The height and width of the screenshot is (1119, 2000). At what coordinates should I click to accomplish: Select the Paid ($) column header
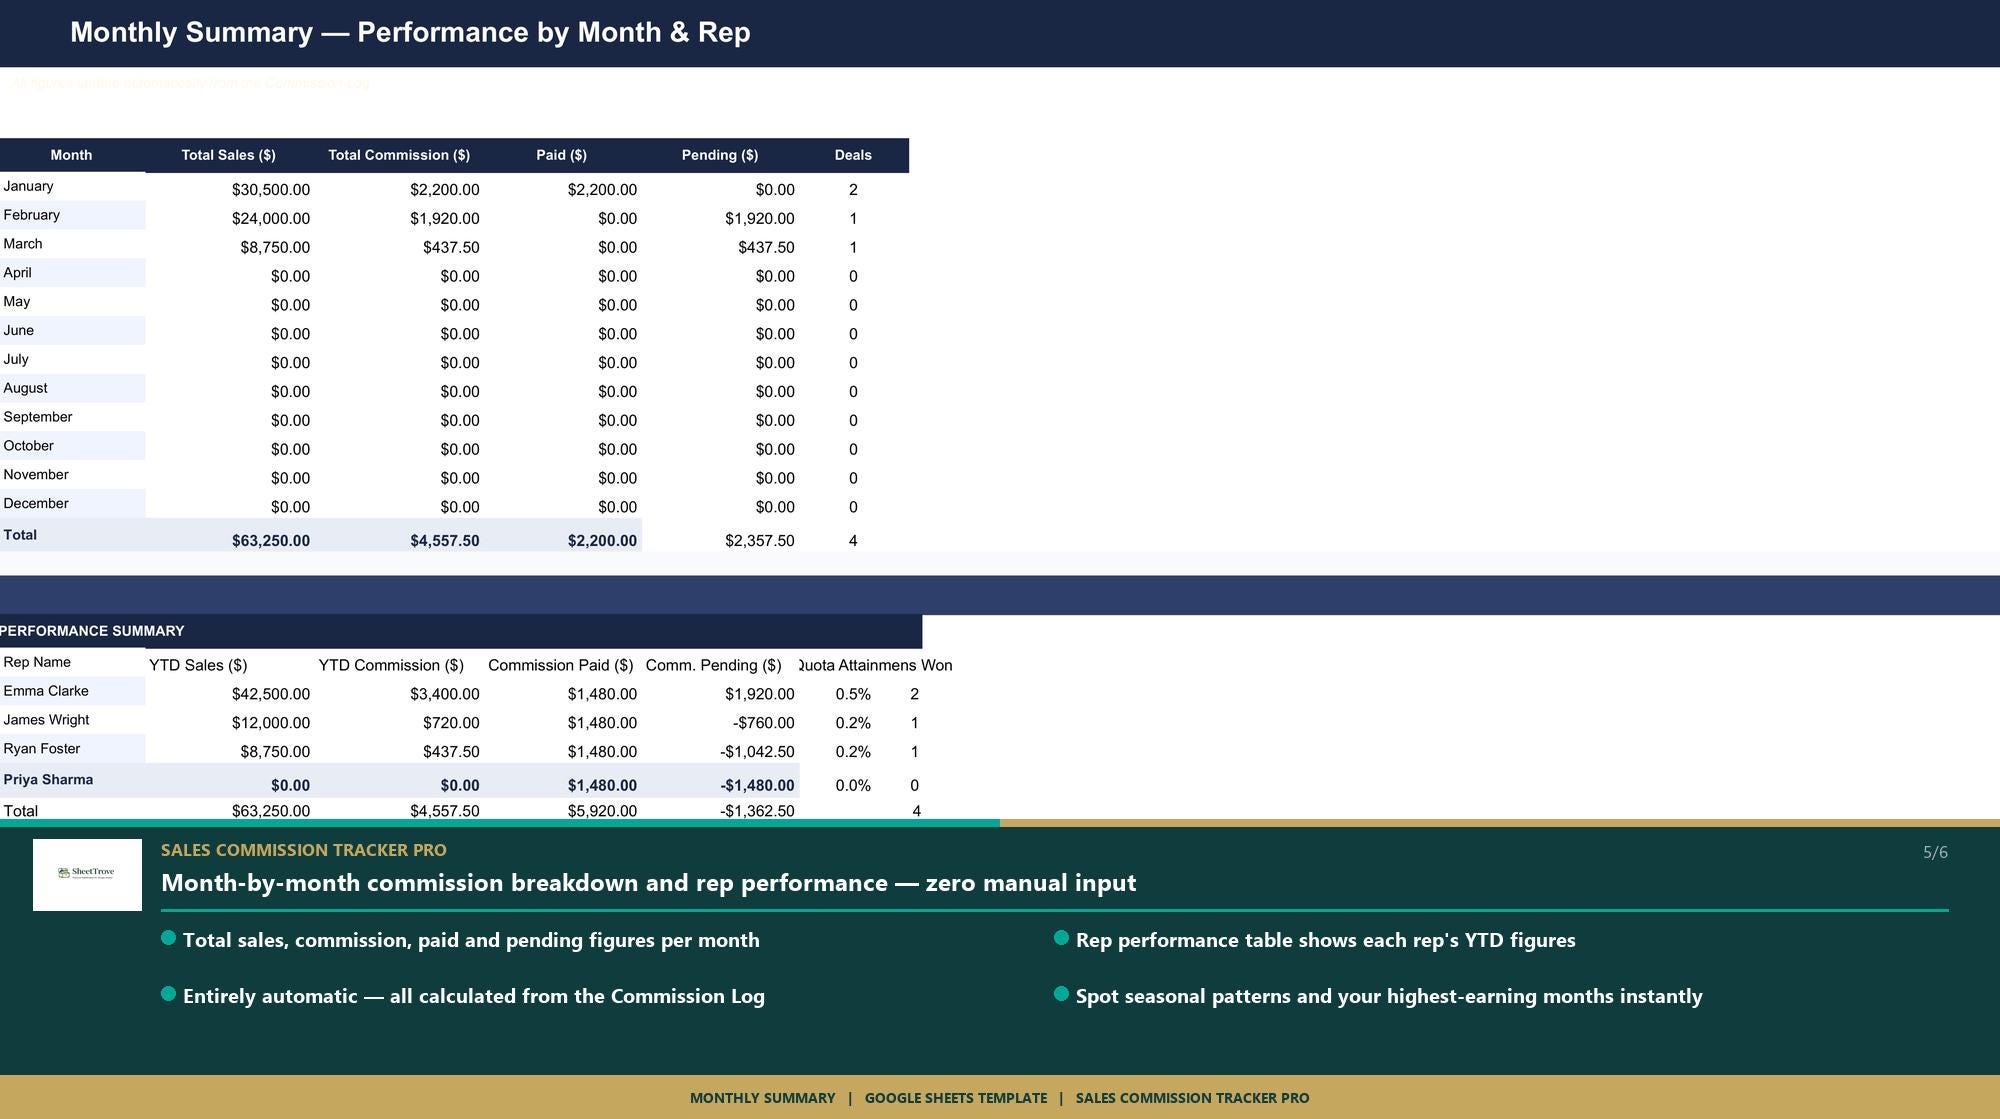tap(561, 155)
